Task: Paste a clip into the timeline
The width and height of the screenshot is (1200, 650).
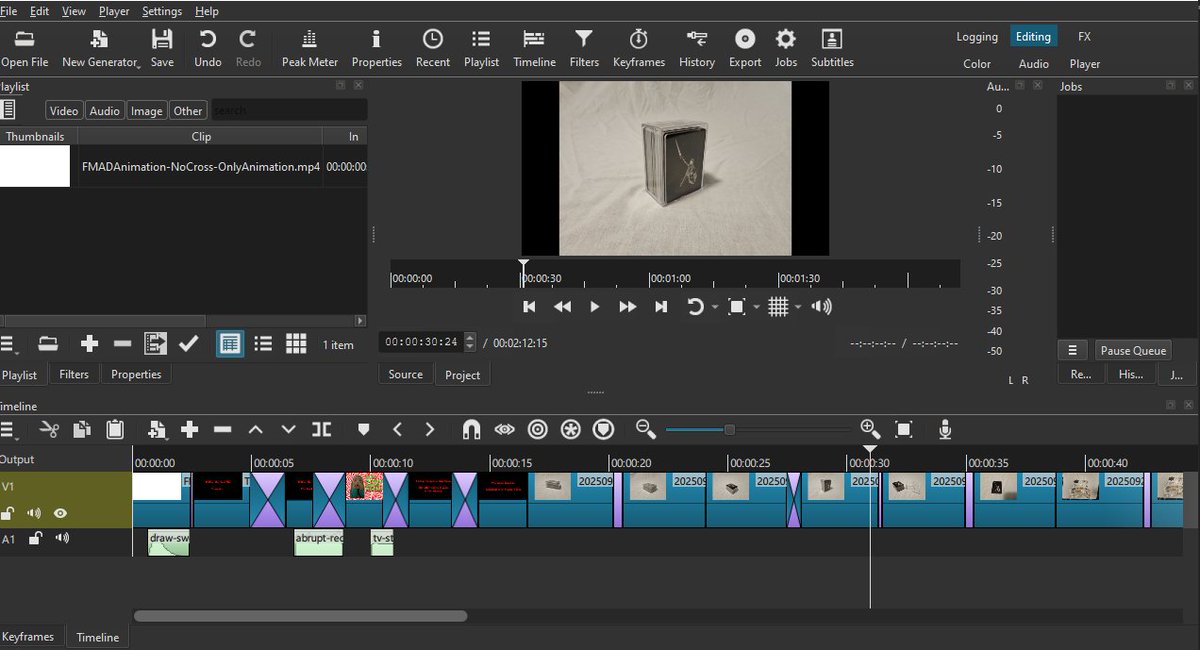Action: click(x=115, y=429)
